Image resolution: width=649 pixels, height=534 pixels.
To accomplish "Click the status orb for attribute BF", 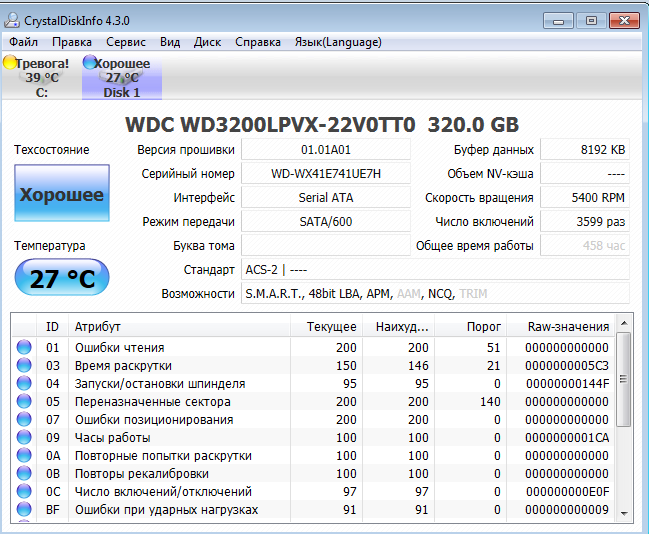I will pyautogui.click(x=24, y=509).
